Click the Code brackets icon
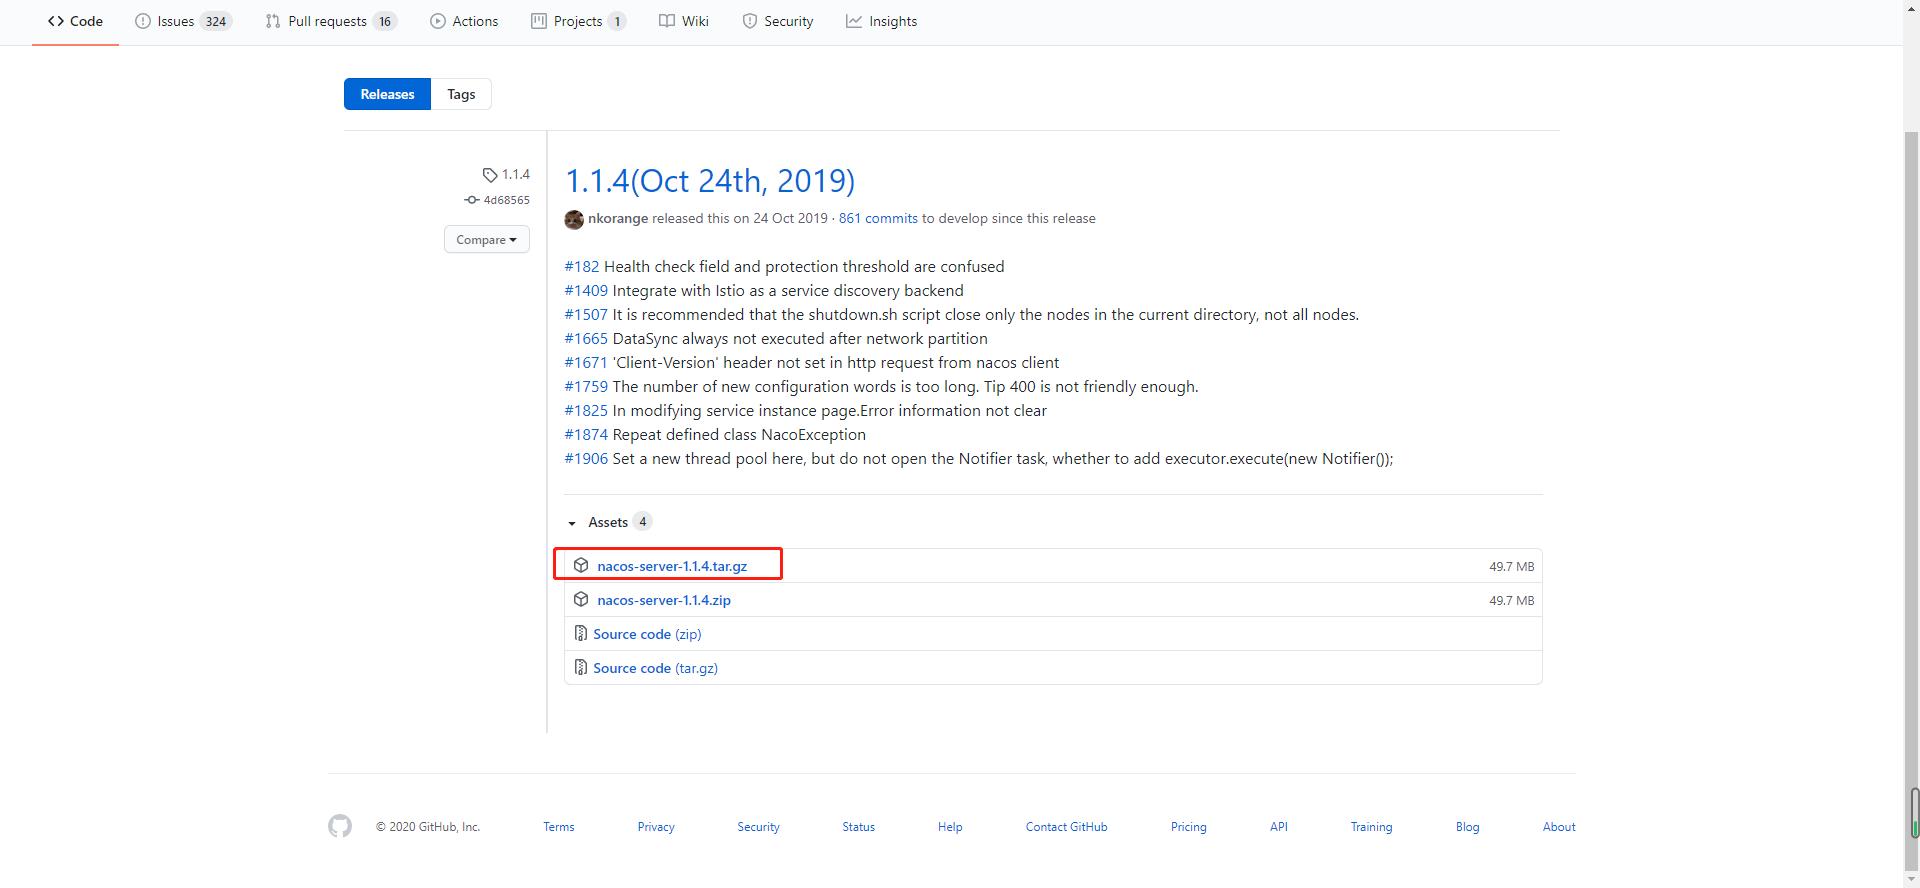1920x888 pixels. click(x=56, y=21)
